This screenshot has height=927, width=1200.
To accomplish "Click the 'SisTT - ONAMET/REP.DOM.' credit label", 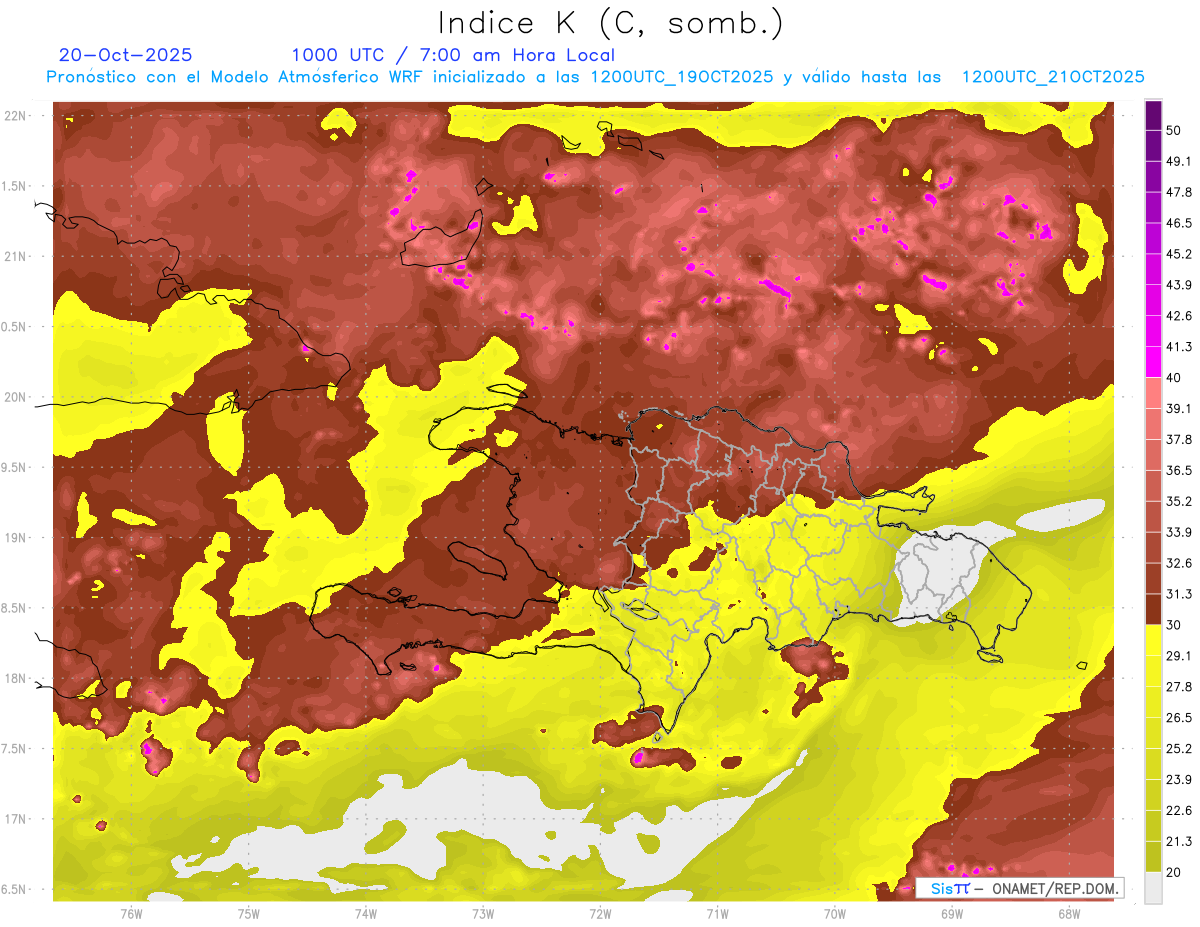I will [x=1022, y=888].
